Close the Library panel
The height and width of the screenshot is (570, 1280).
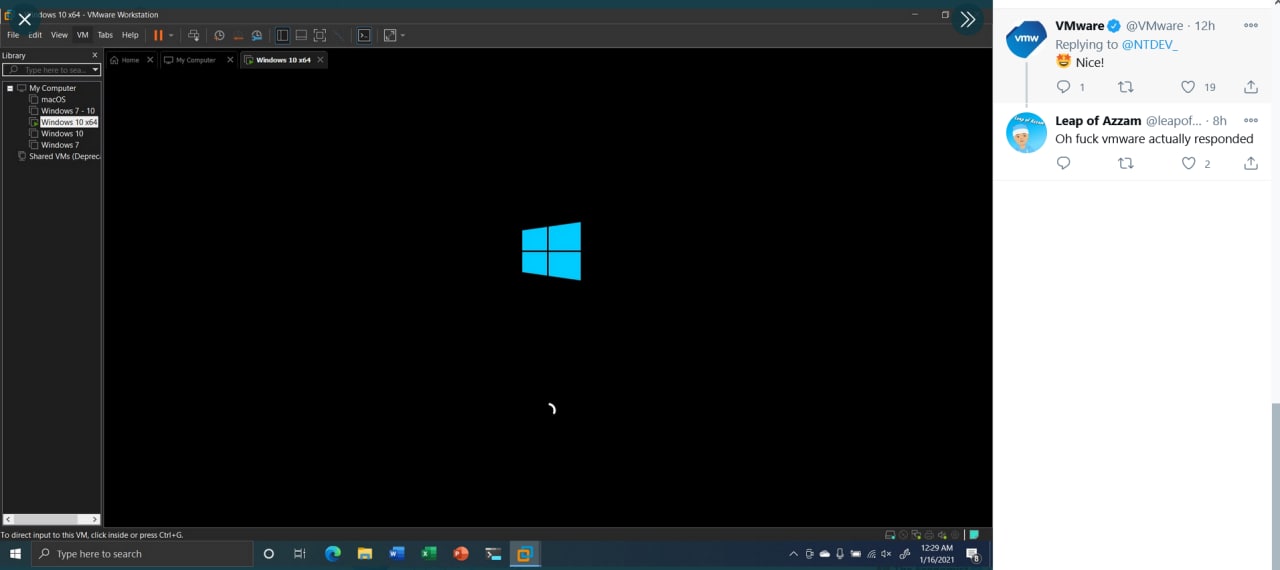click(x=95, y=55)
